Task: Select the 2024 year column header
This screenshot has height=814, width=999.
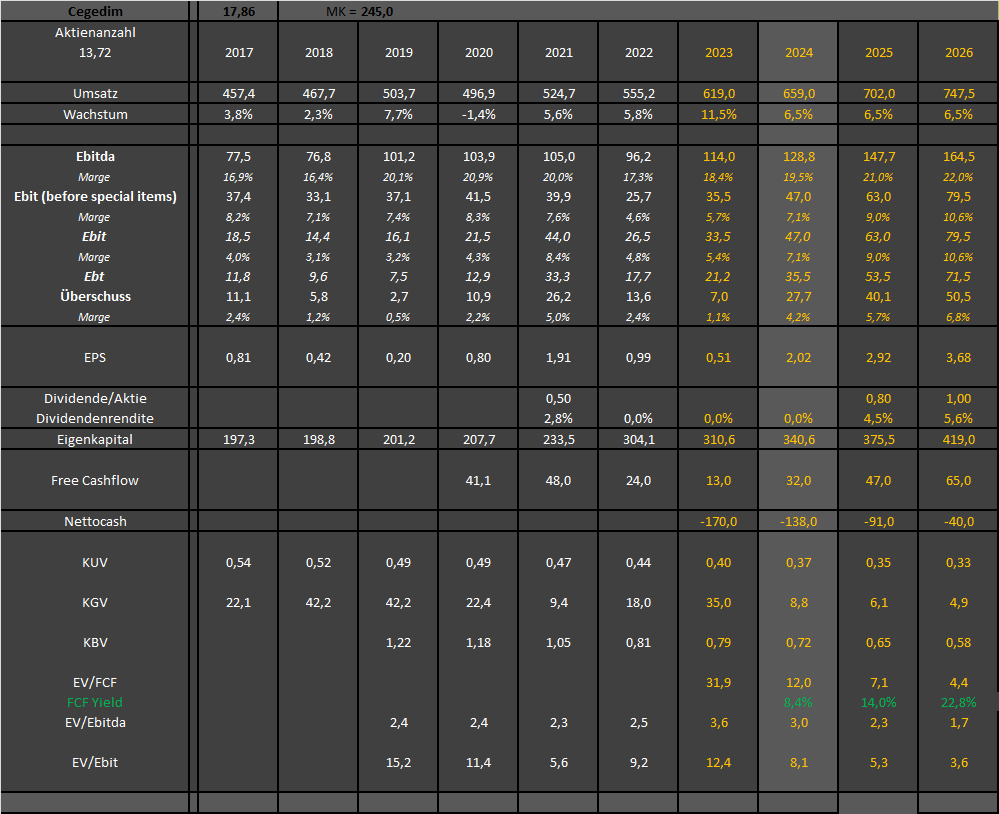Action: coord(798,53)
